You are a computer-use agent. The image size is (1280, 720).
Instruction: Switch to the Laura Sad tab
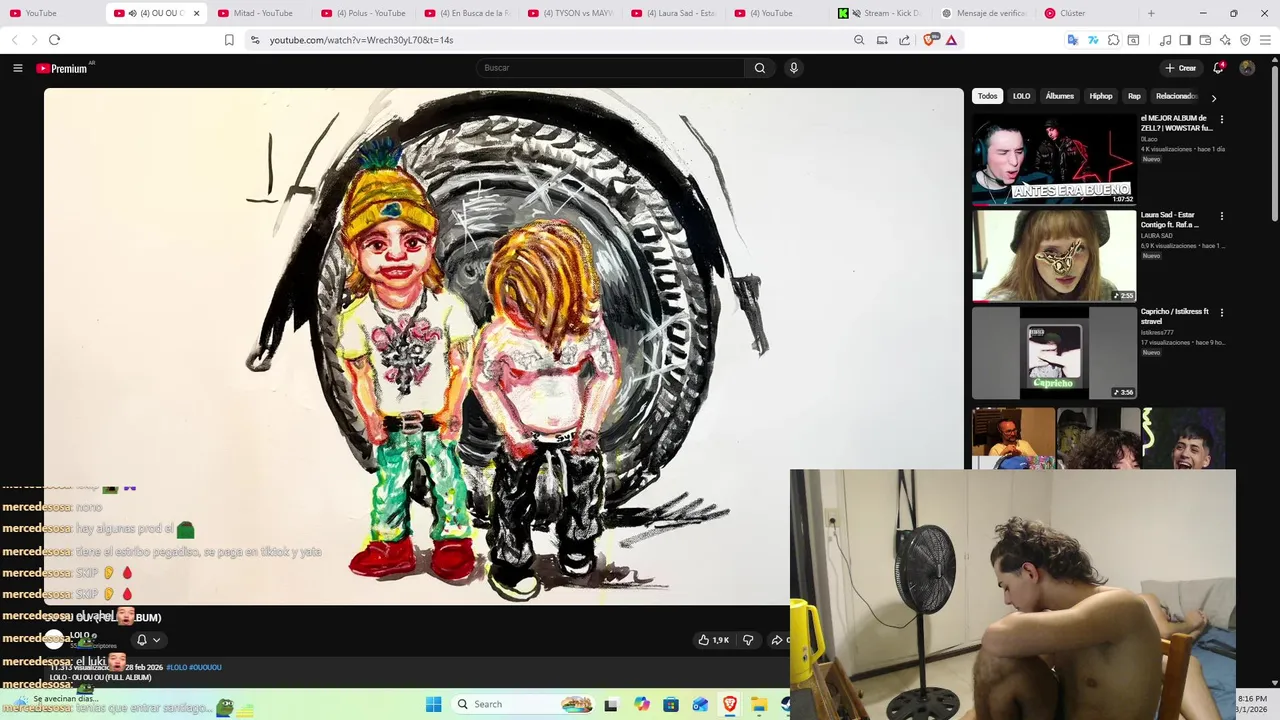pyautogui.click(x=675, y=13)
